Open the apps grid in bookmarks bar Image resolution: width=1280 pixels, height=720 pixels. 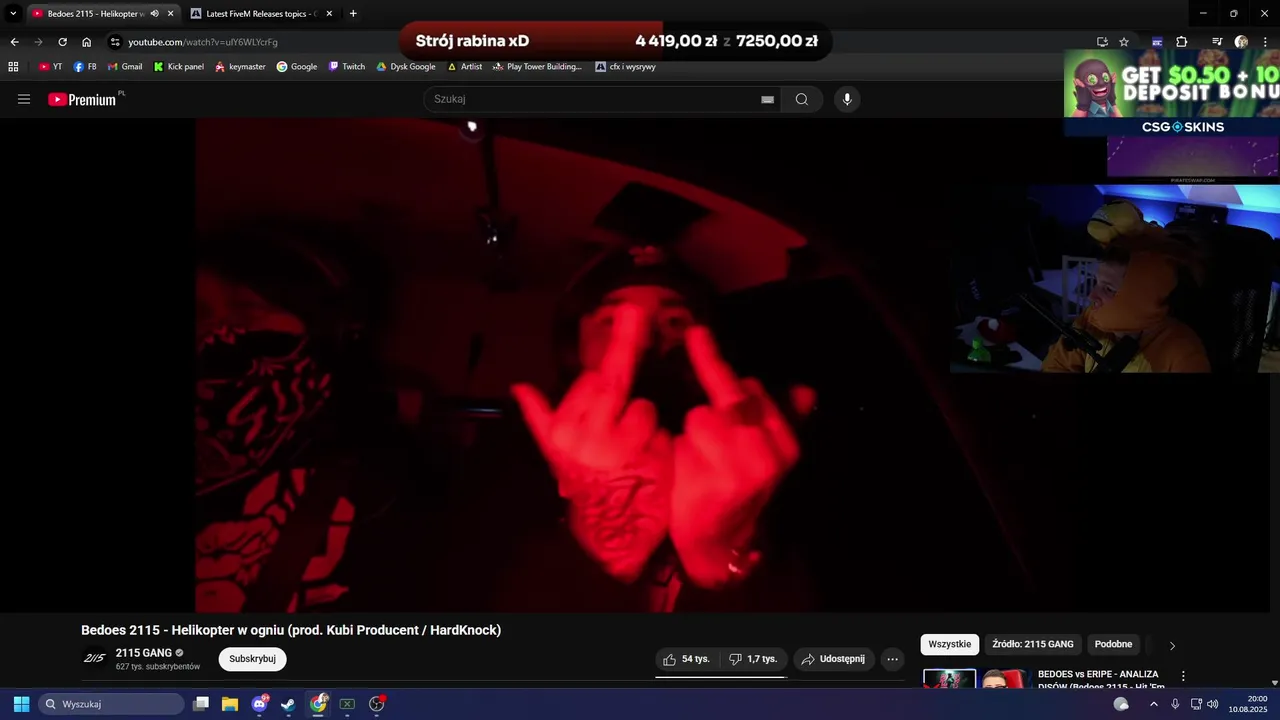point(13,67)
